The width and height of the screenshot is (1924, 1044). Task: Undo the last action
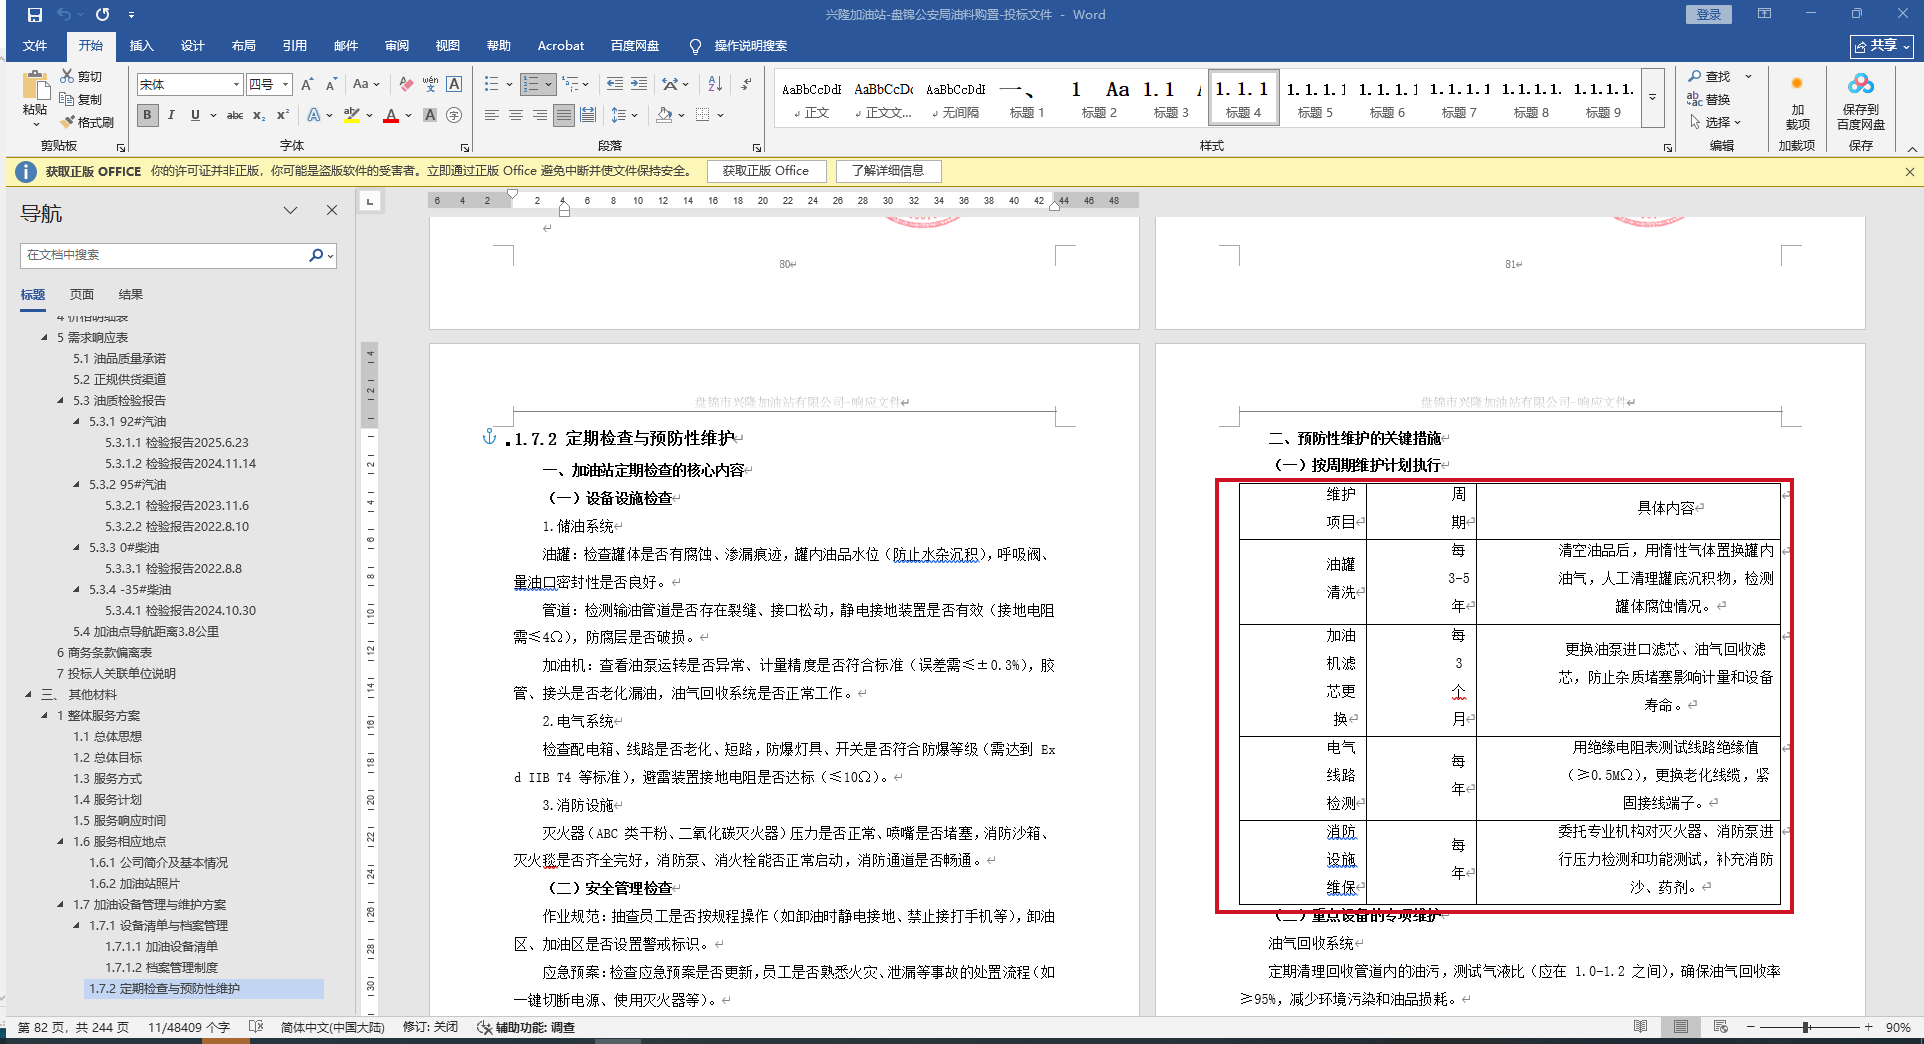point(64,15)
